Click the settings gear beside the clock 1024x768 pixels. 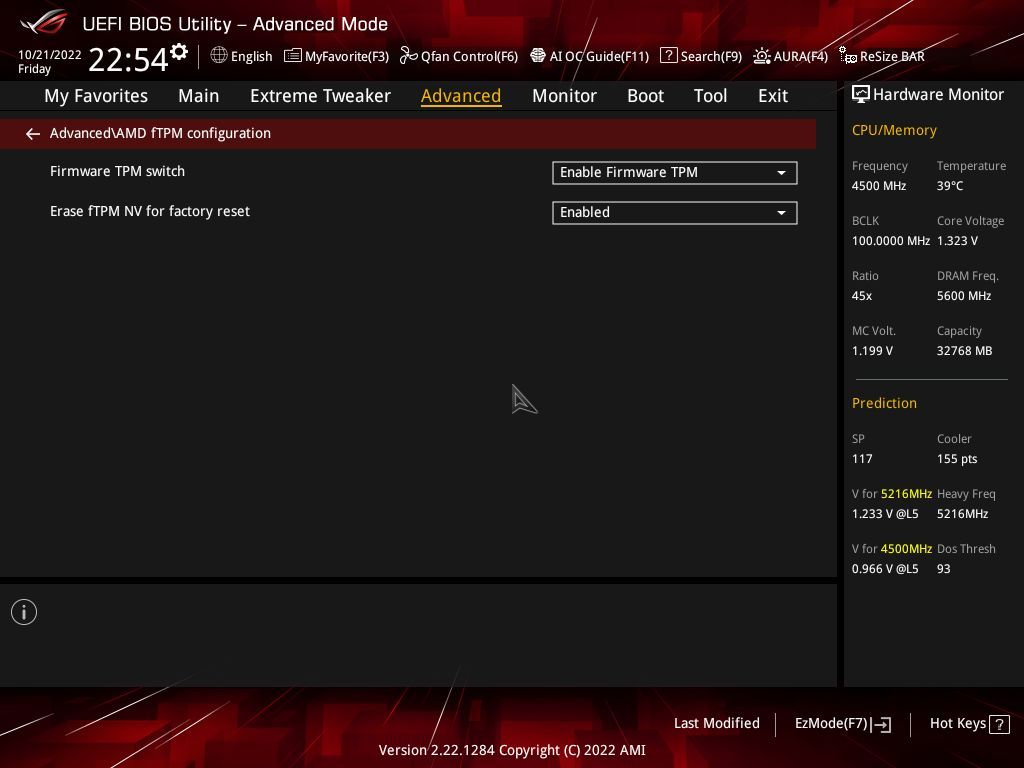(x=179, y=52)
